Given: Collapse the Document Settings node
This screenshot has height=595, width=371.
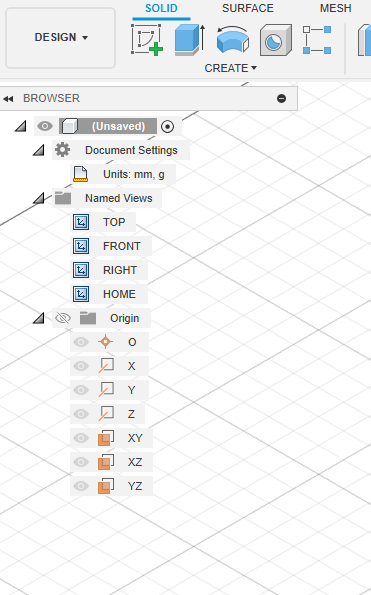Looking at the screenshot, I should pos(39,150).
